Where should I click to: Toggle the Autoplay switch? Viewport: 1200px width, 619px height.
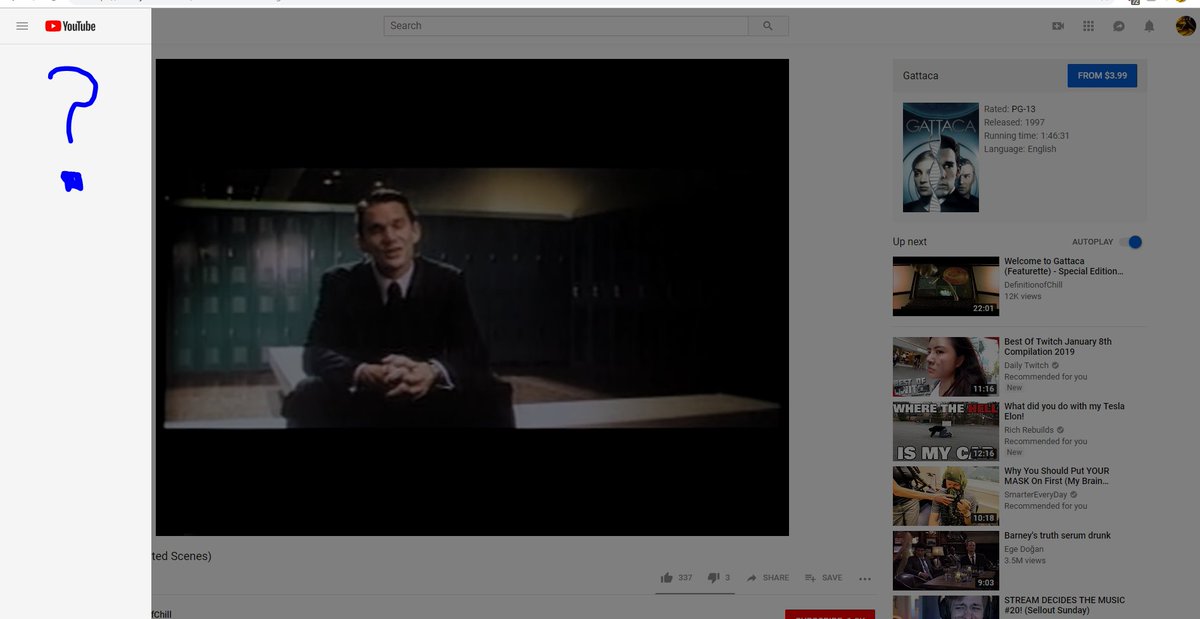point(1132,242)
